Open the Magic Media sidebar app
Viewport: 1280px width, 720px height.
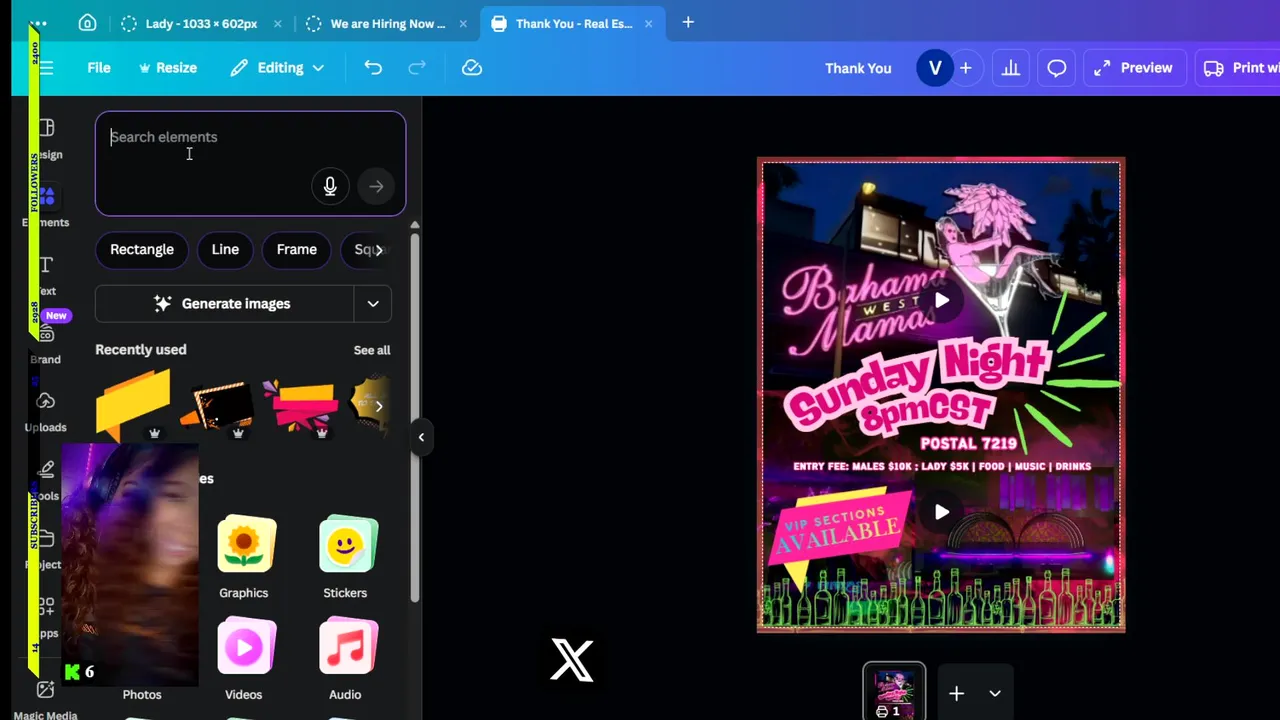tap(45, 700)
